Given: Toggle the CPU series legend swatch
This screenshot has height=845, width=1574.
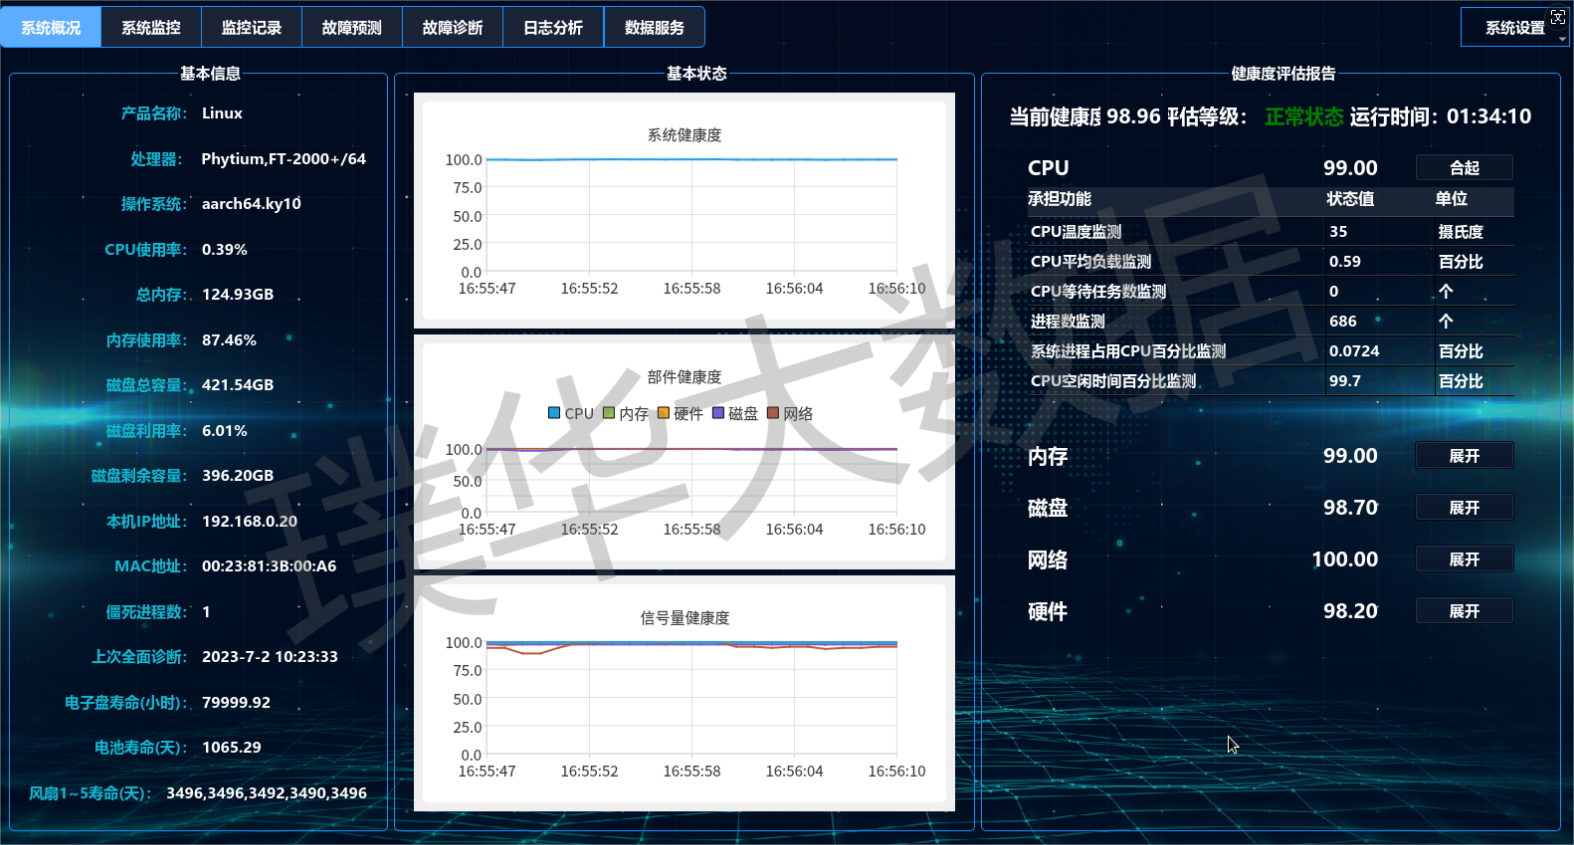Looking at the screenshot, I should pyautogui.click(x=554, y=413).
